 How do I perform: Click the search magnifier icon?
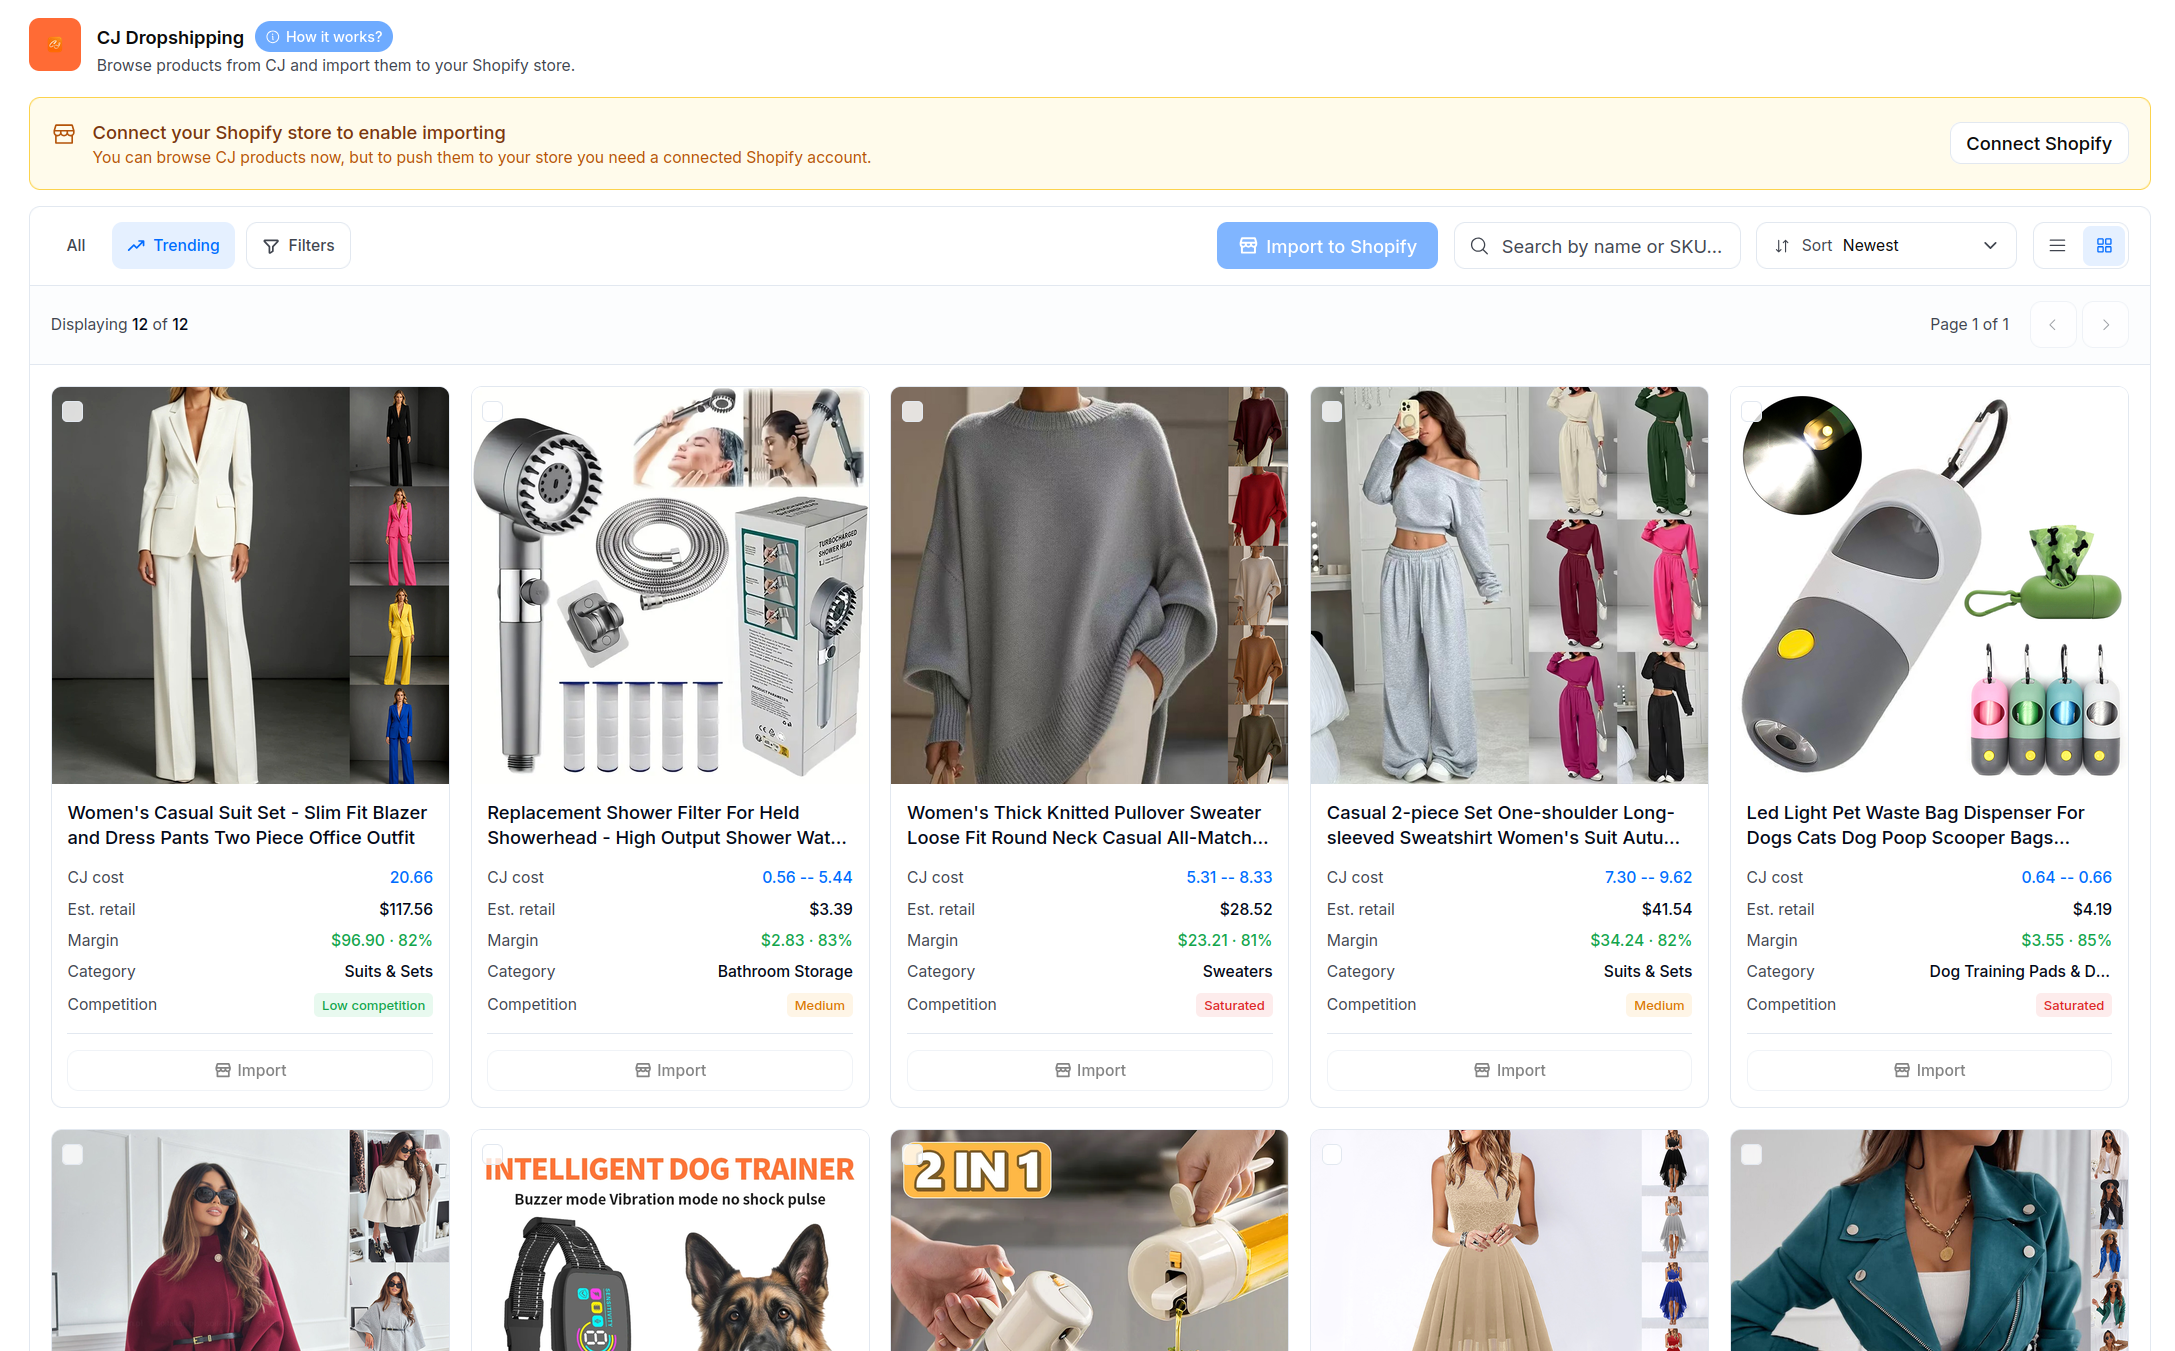click(1479, 246)
